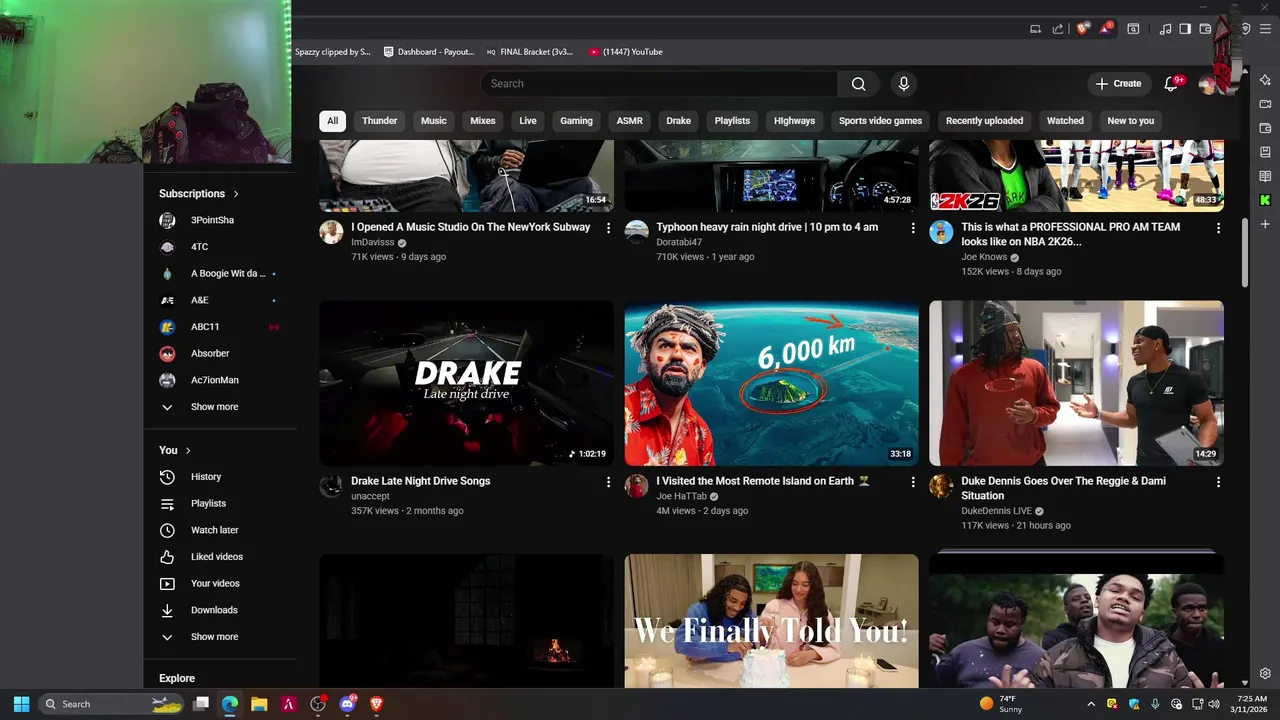Toggle the browser sidebar panel icon
Image resolution: width=1280 pixels, height=720 pixels.
click(1185, 29)
